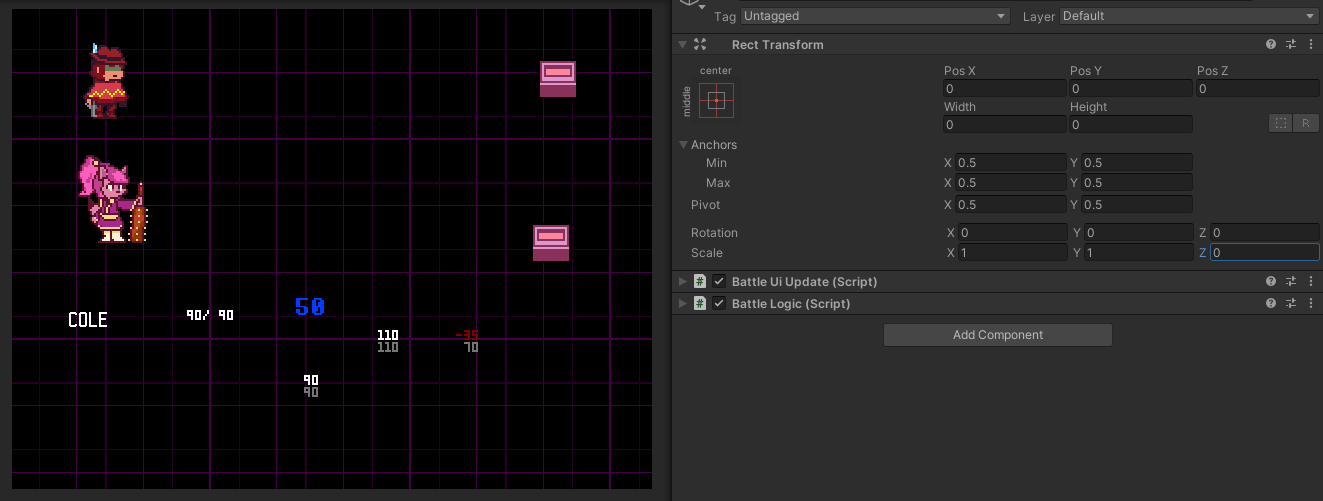The height and width of the screenshot is (501, 1323).
Task: Select the upper pink enemy box sprite
Action: pyautogui.click(x=558, y=79)
